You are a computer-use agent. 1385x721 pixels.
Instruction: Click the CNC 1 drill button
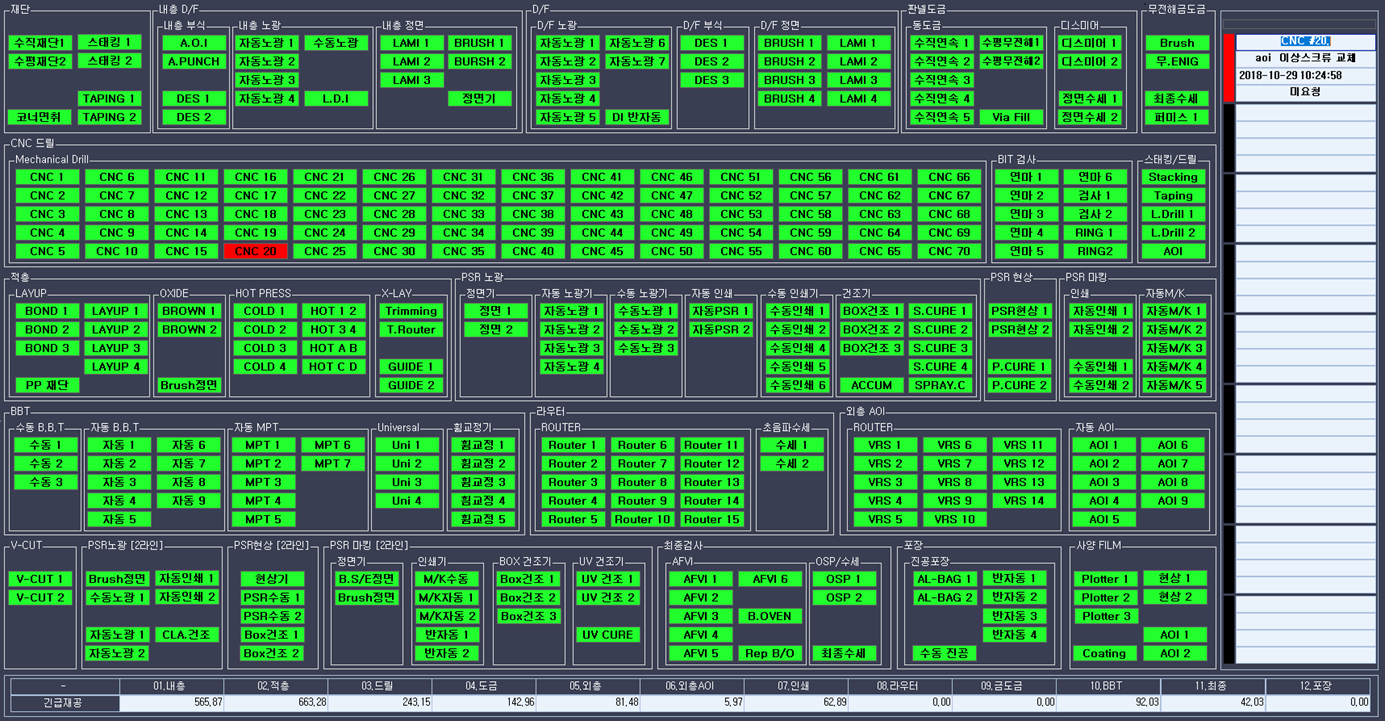47,177
